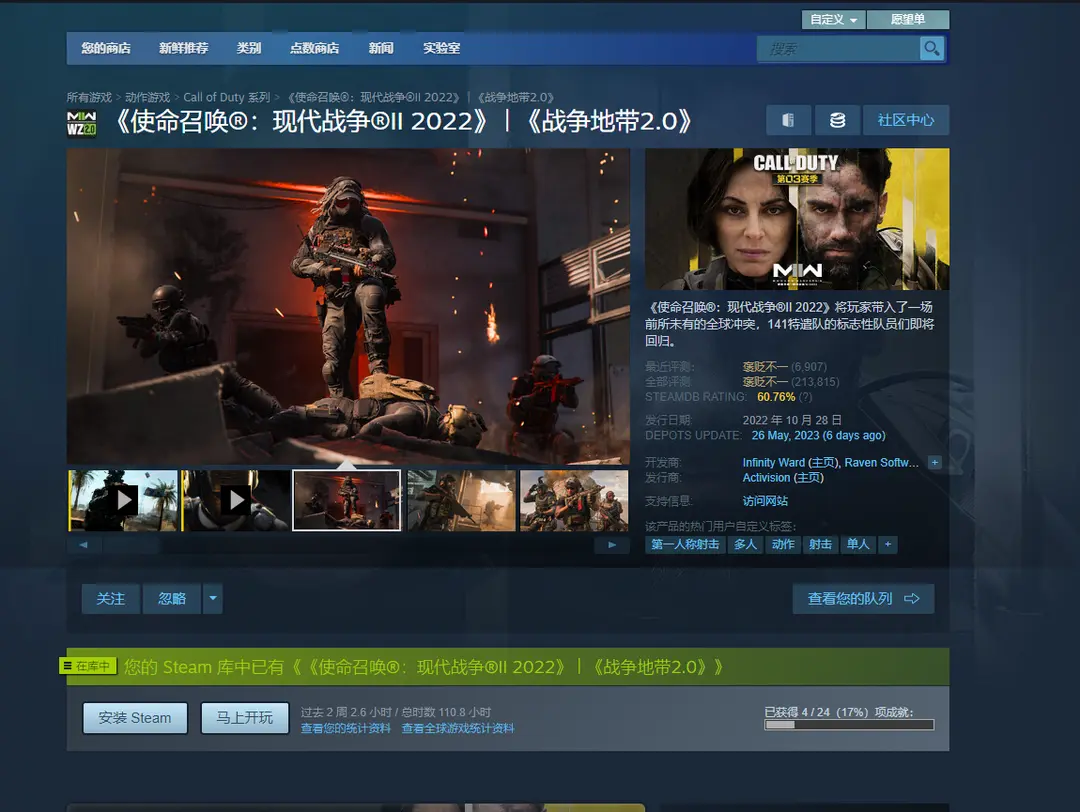Expand developers list plus icon
The width and height of the screenshot is (1080, 812).
pyautogui.click(x=935, y=463)
